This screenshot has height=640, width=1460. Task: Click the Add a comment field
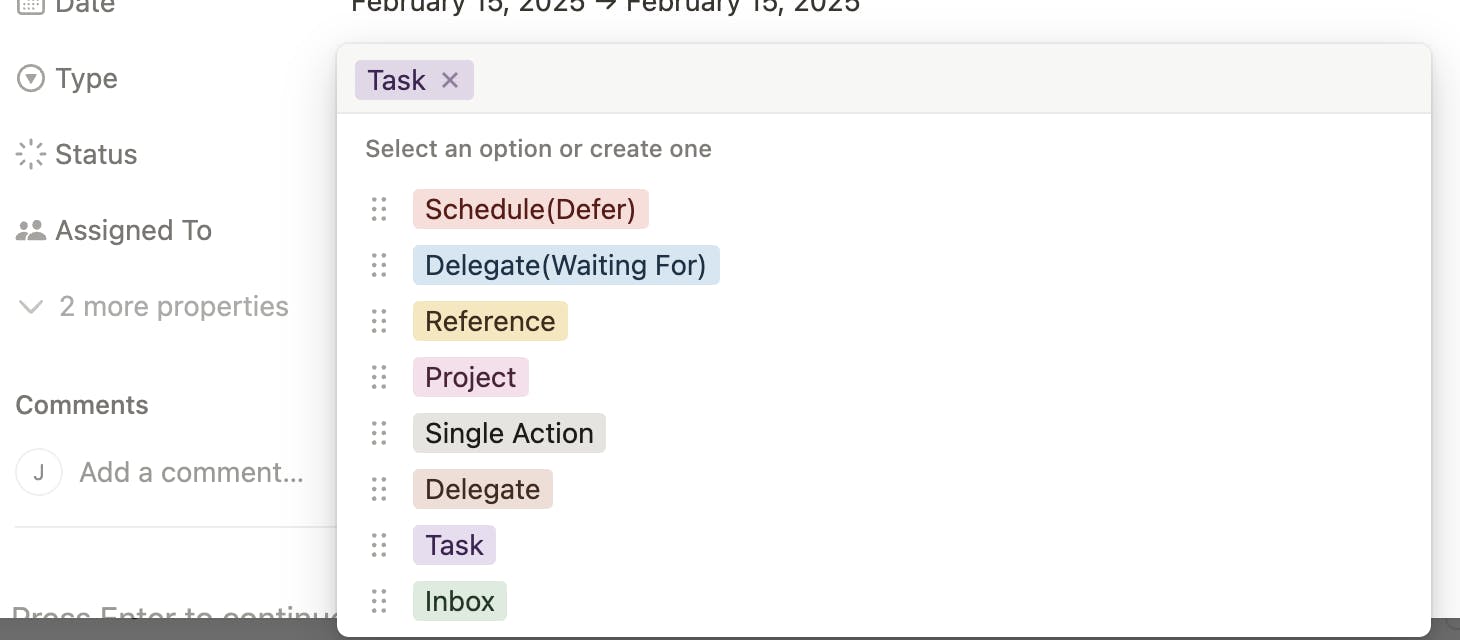[191, 472]
